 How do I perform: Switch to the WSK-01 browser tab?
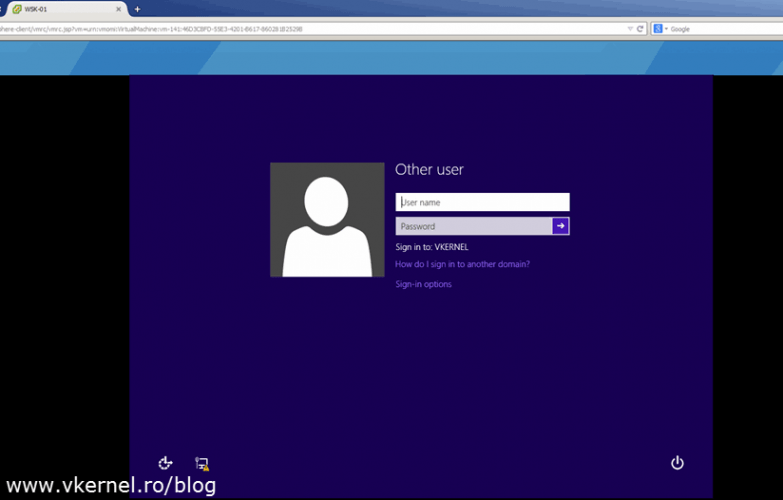click(66, 9)
